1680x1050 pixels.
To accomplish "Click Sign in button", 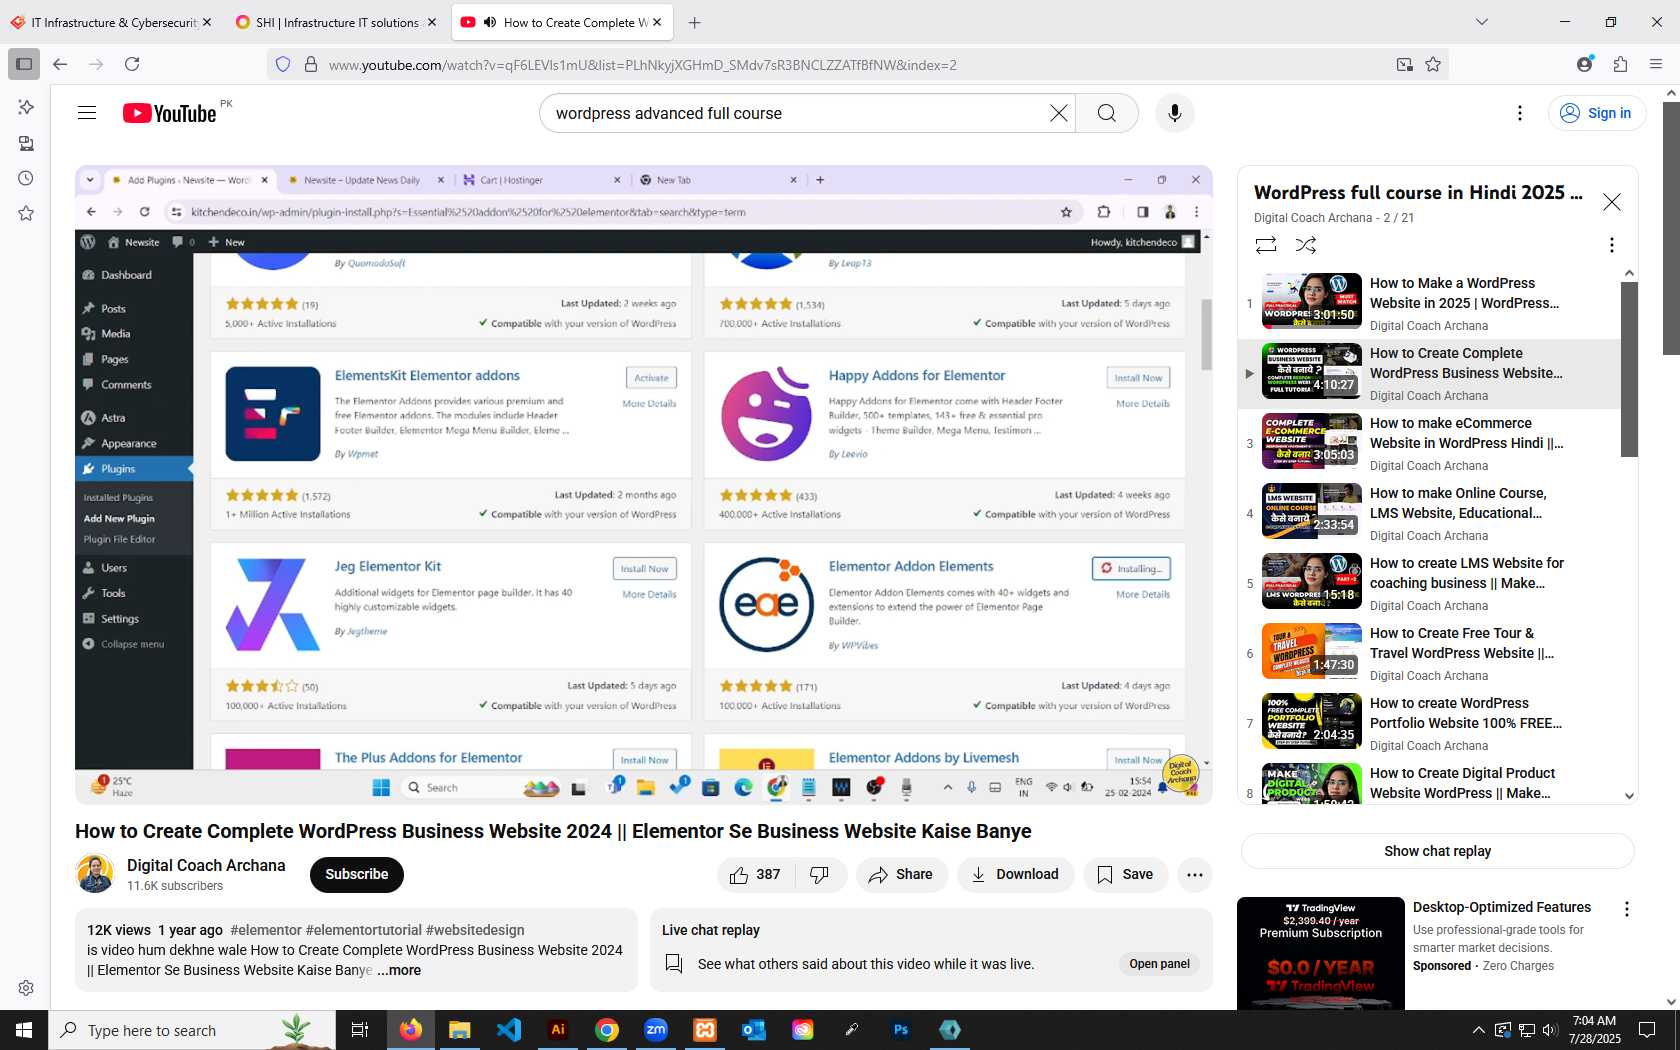I will (1597, 113).
